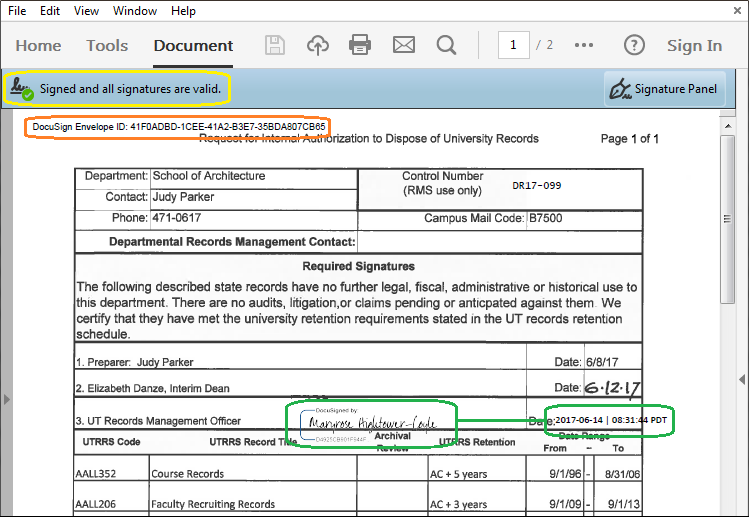Click '3. UT Records Management Officer' text
This screenshot has width=749, height=517.
[158, 421]
